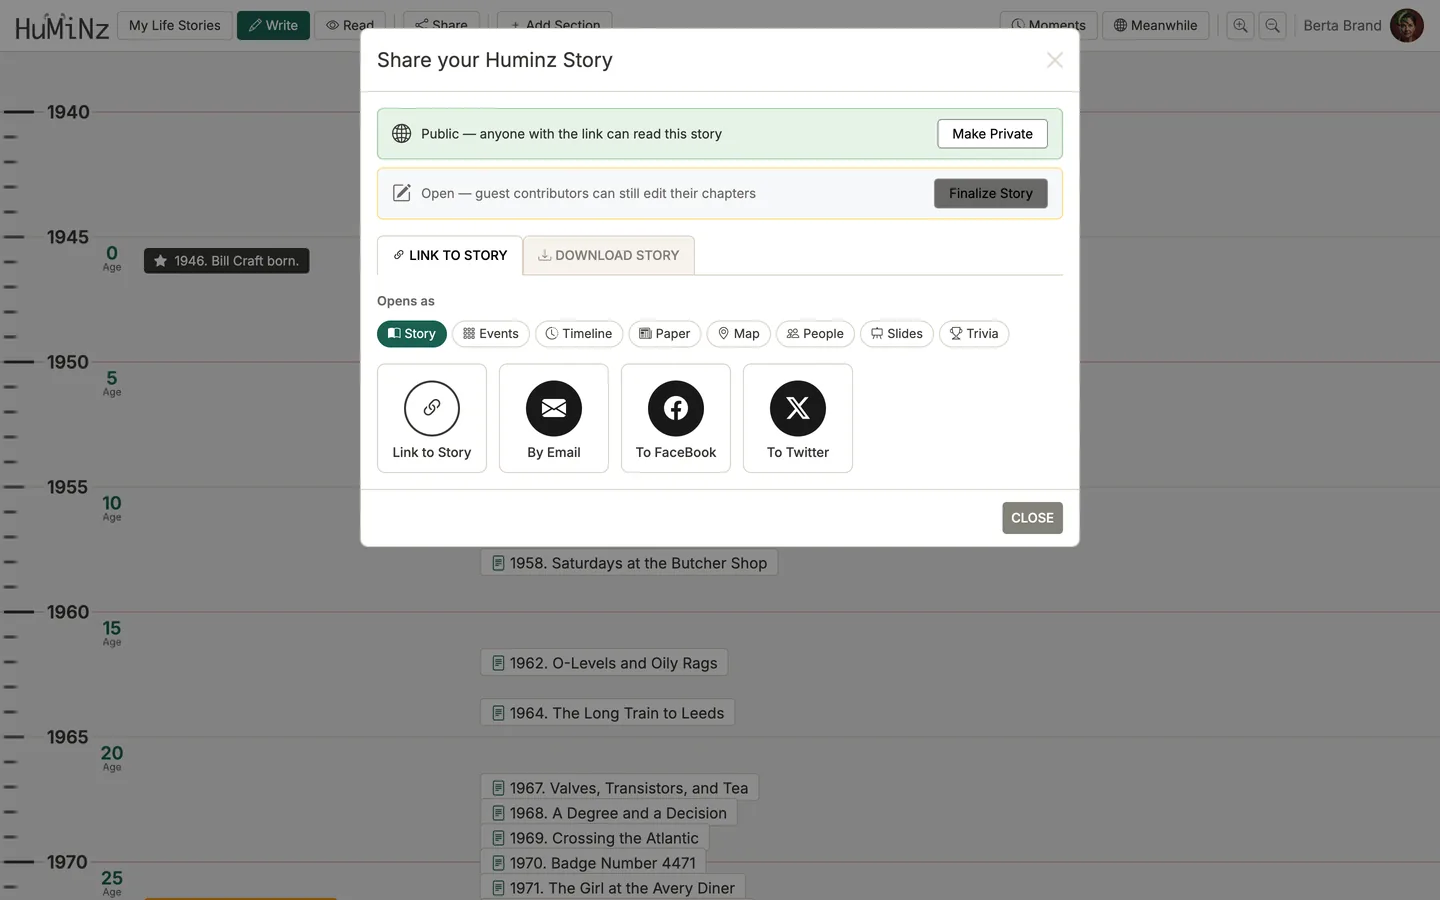Open the Meanwhile view
The height and width of the screenshot is (900, 1440).
click(x=1156, y=25)
